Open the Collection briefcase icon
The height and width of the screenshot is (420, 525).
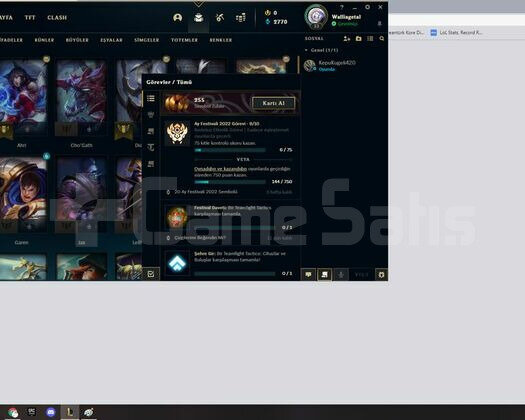[x=199, y=17]
